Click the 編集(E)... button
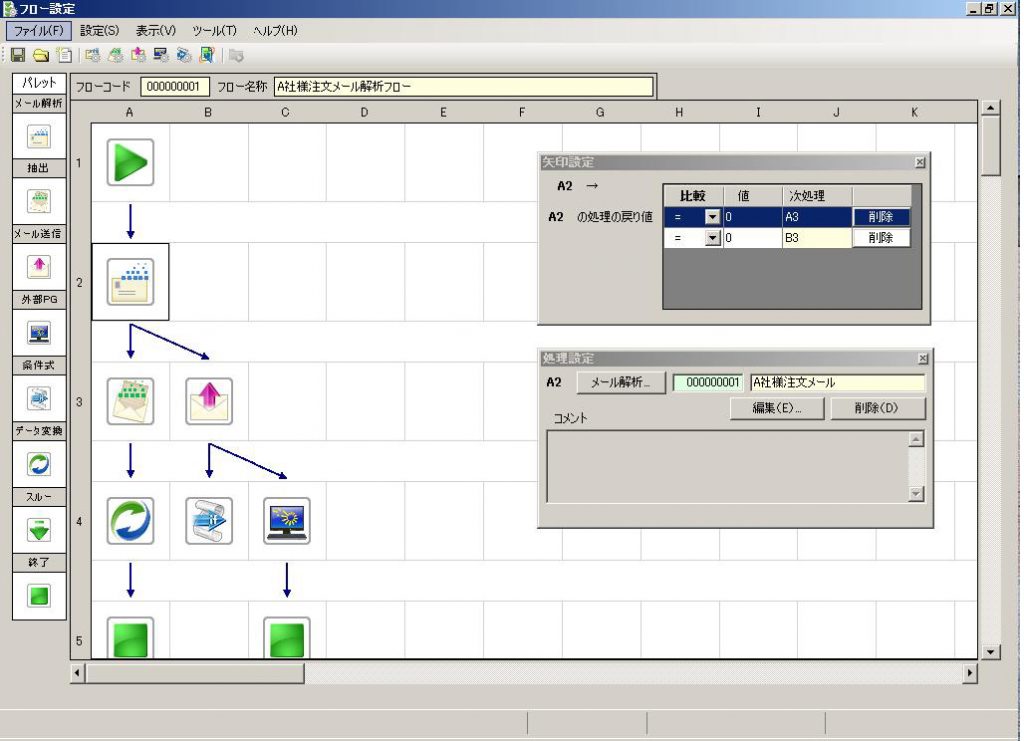This screenshot has height=741, width=1024. [776, 408]
